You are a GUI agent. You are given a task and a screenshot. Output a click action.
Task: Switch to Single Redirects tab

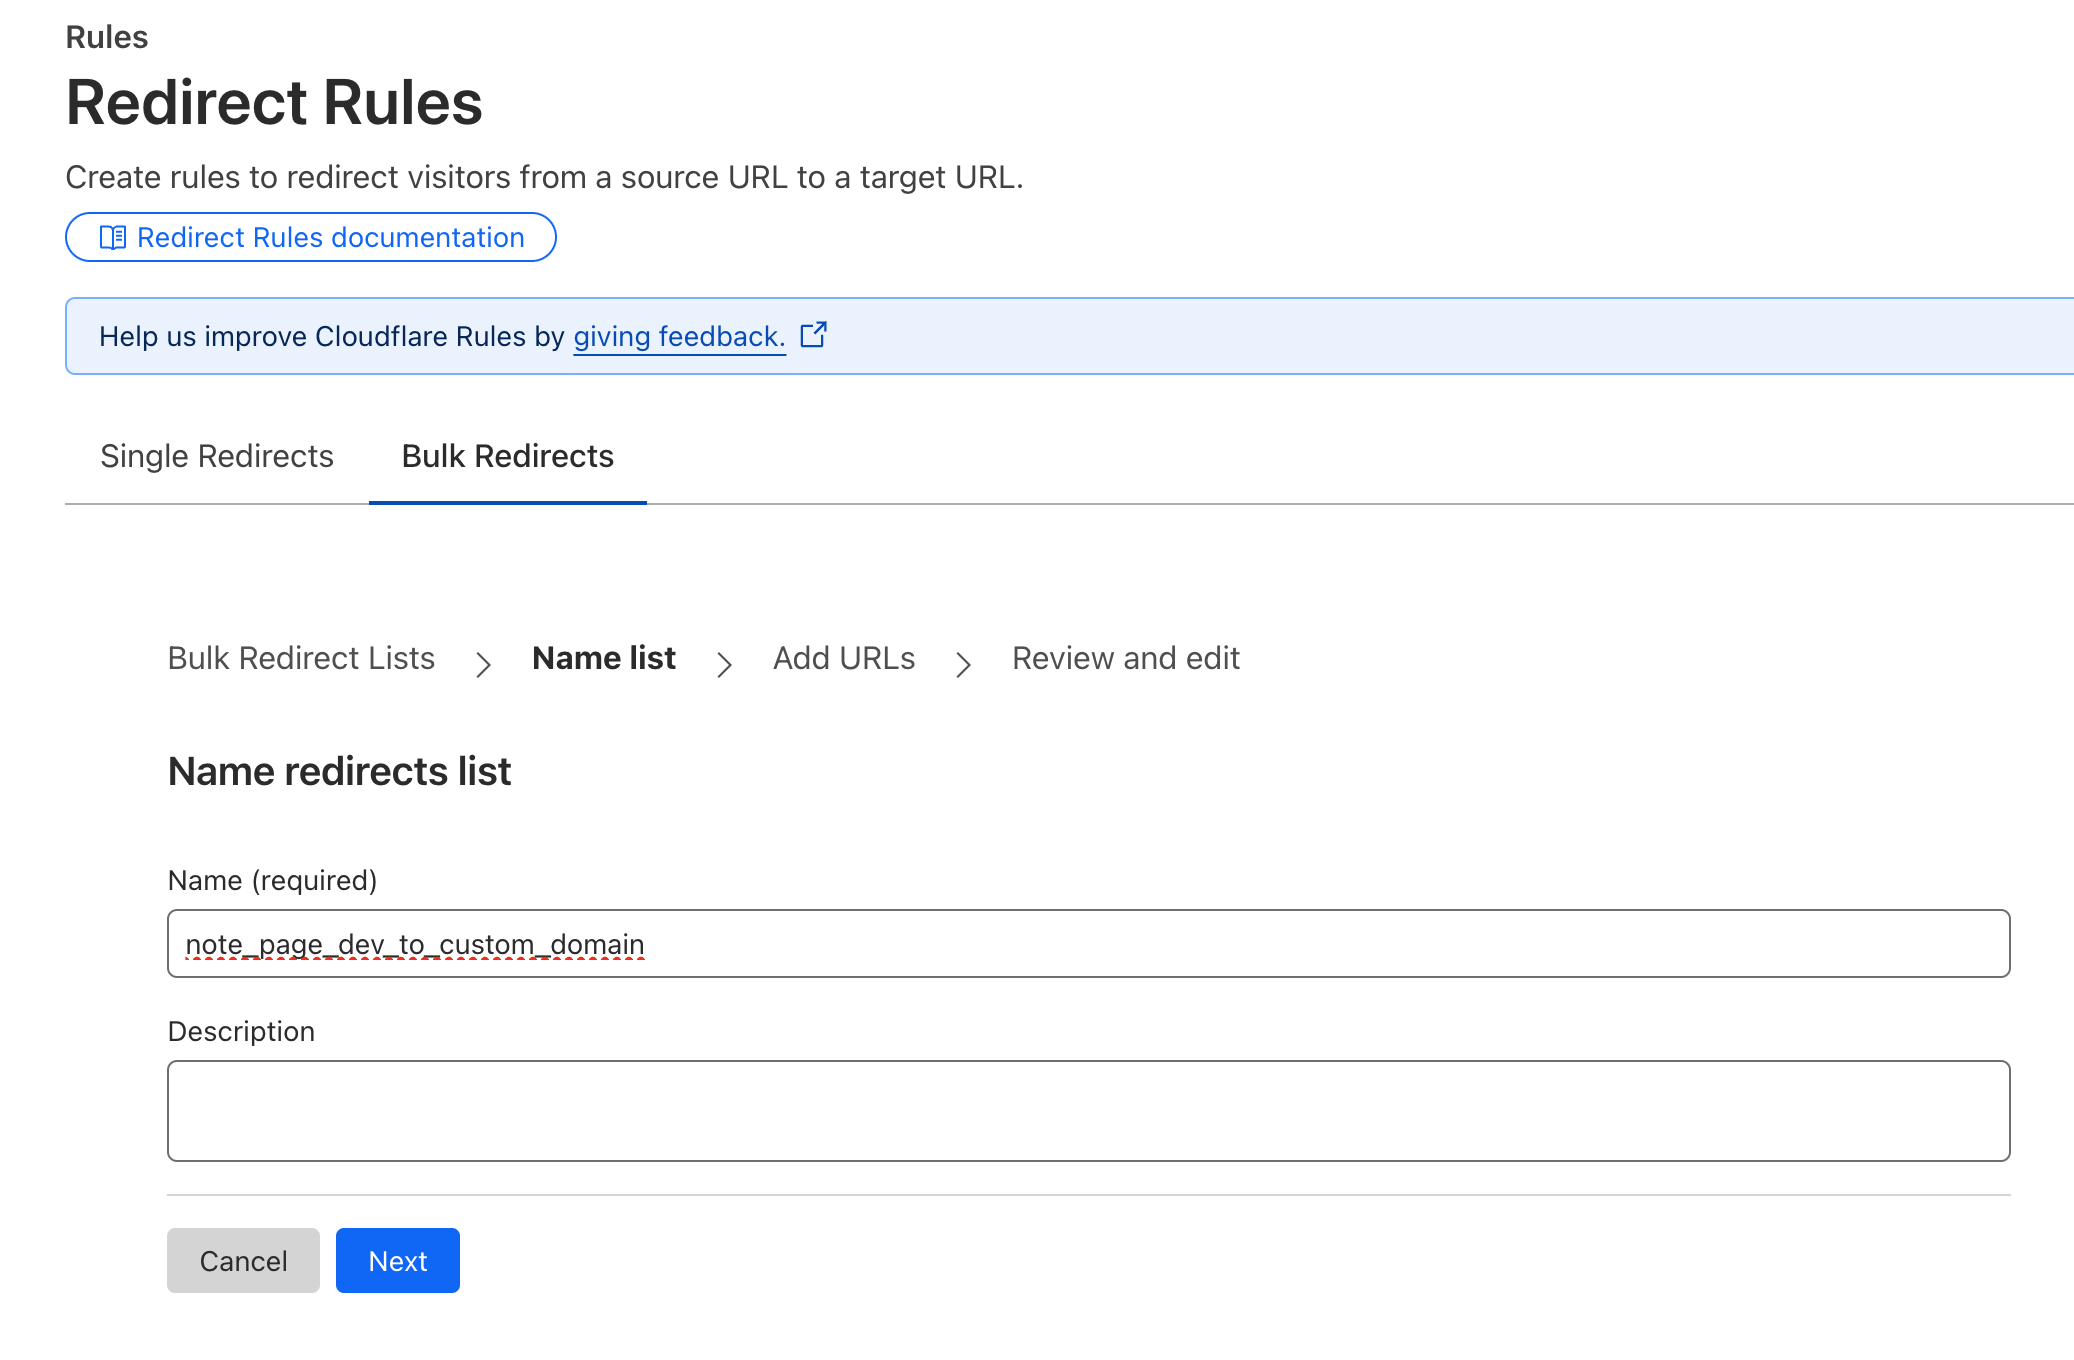217,456
